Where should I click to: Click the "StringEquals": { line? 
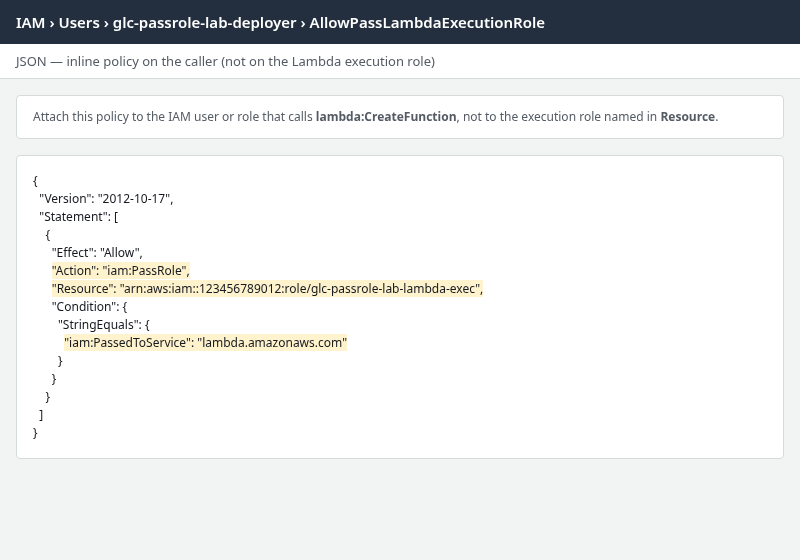pyautogui.click(x=104, y=324)
